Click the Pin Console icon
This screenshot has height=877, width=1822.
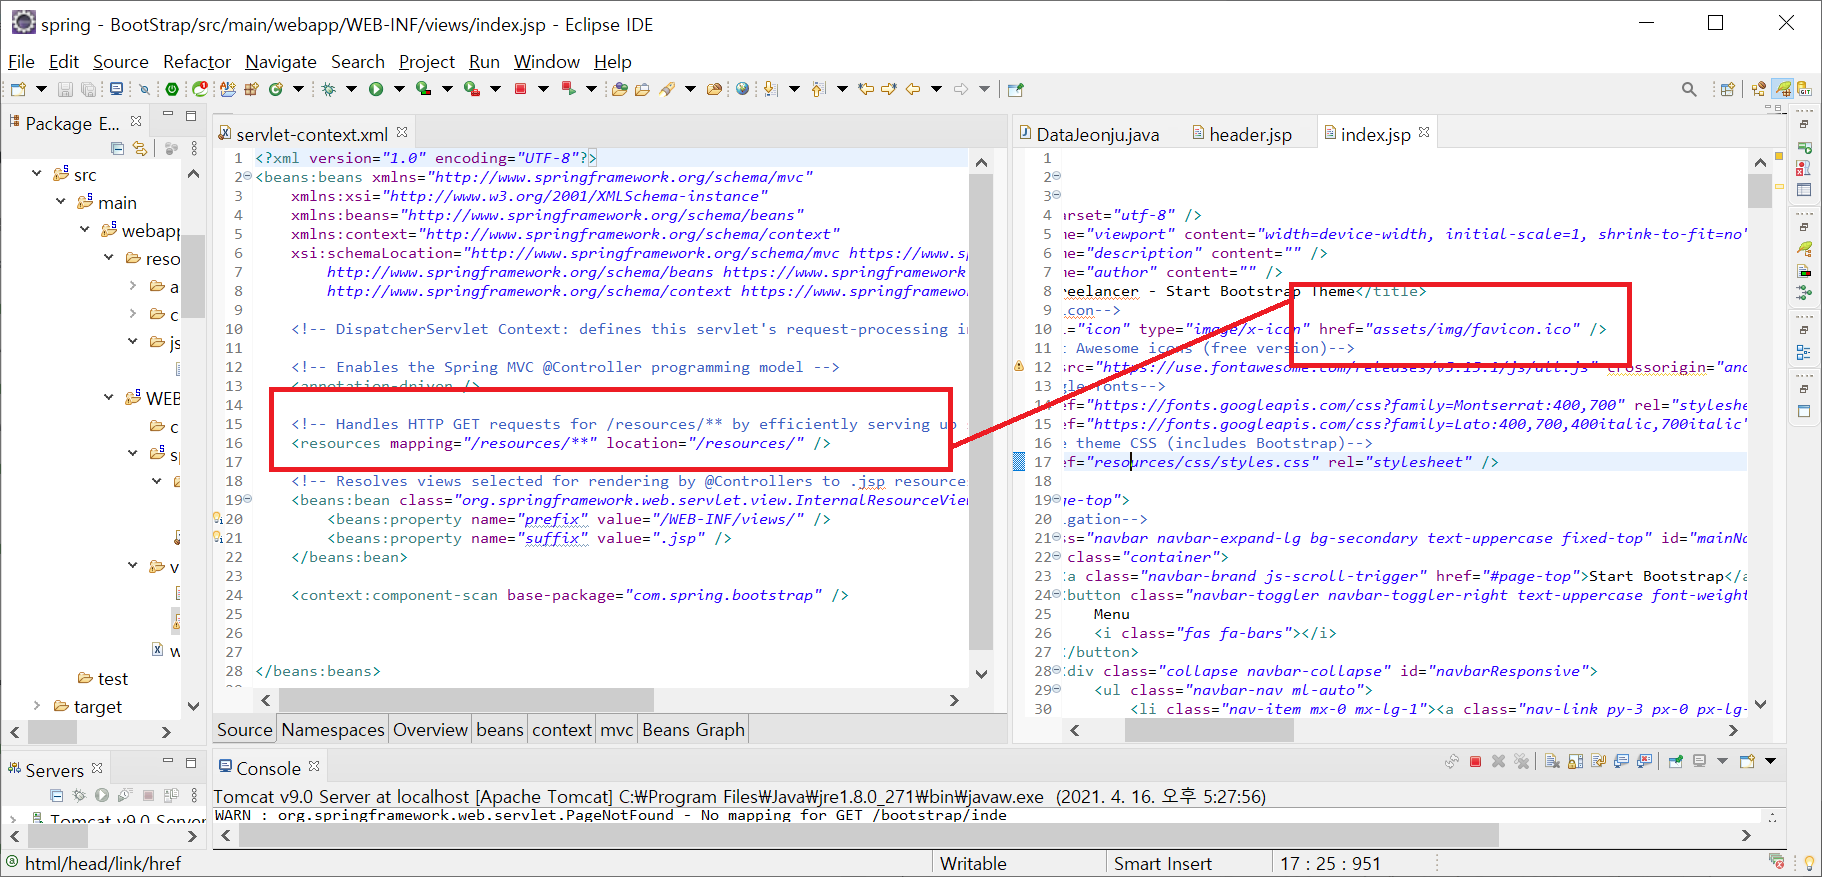click(1676, 762)
